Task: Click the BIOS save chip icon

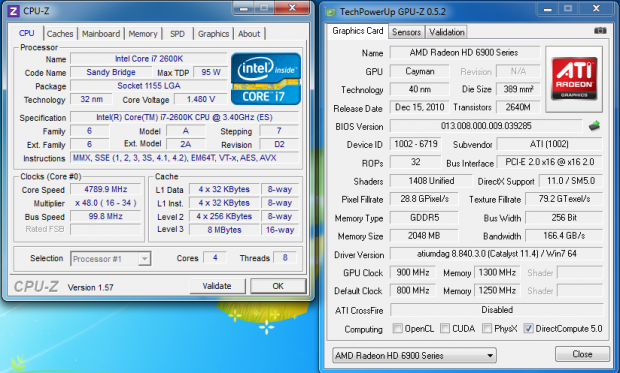Action: tap(594, 126)
